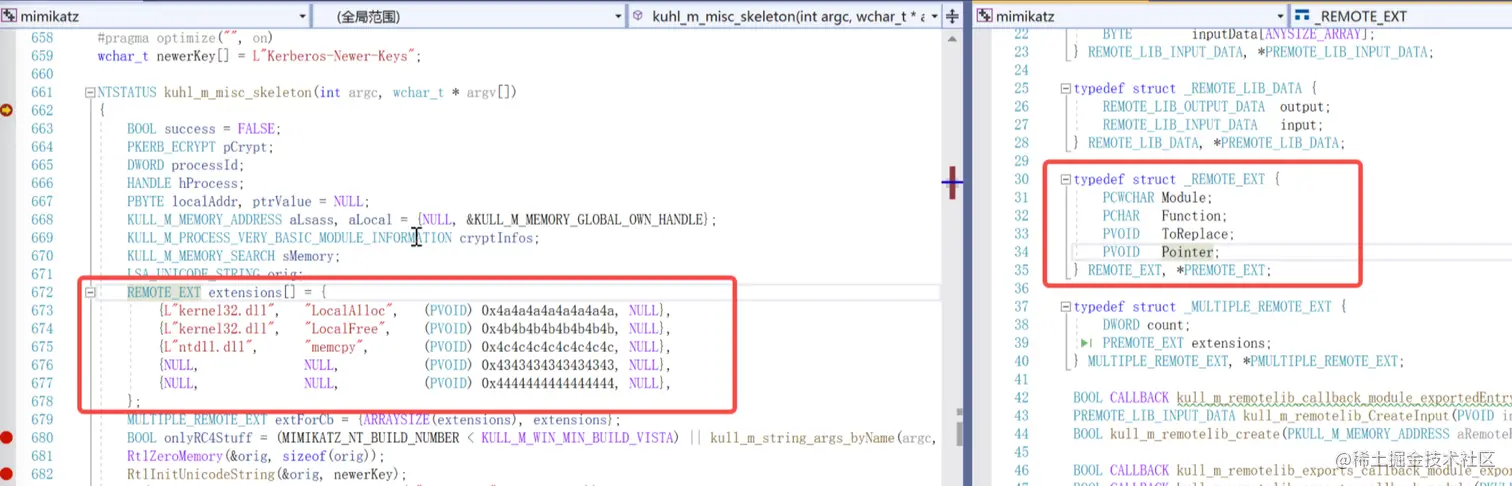
Task: Click 'PCHAR Function;' on line 32
Action: click(1164, 215)
